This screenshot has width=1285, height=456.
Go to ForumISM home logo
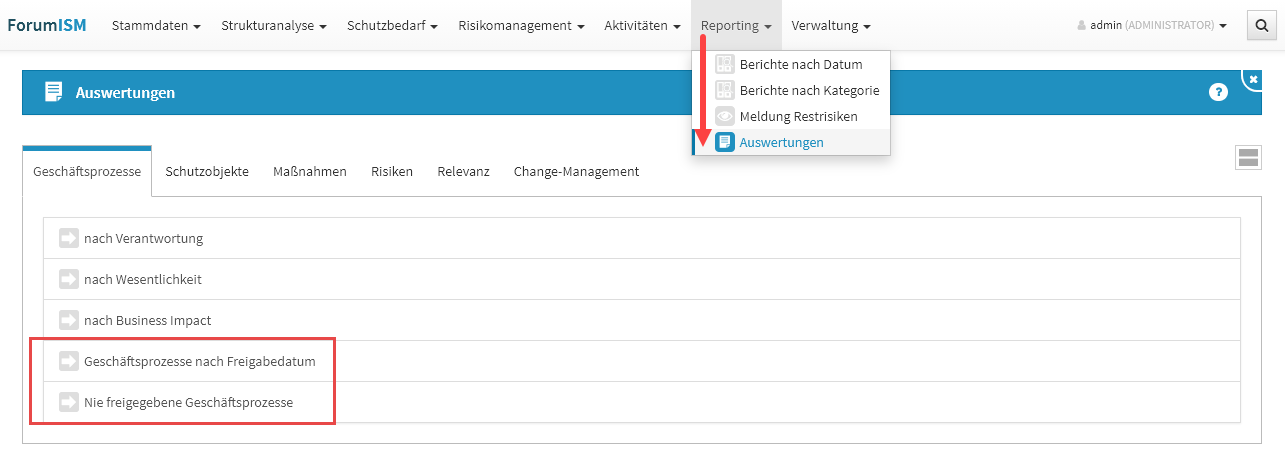pyautogui.click(x=47, y=26)
